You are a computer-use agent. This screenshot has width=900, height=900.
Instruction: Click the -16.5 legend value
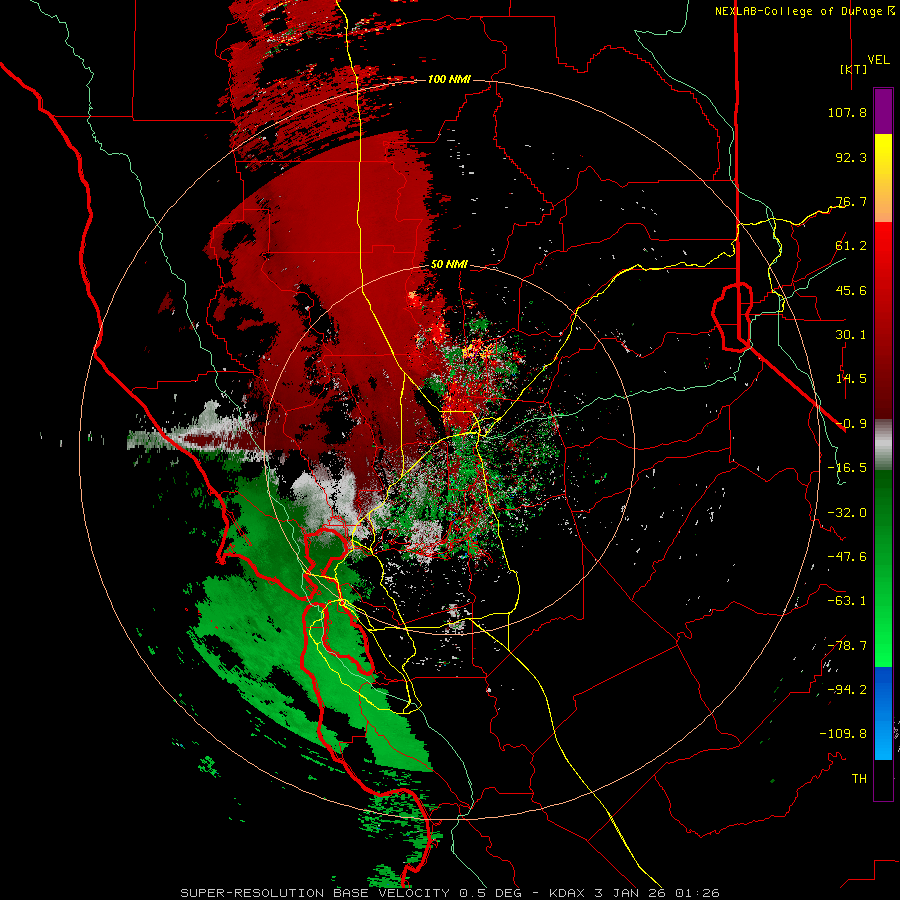[x=847, y=468]
